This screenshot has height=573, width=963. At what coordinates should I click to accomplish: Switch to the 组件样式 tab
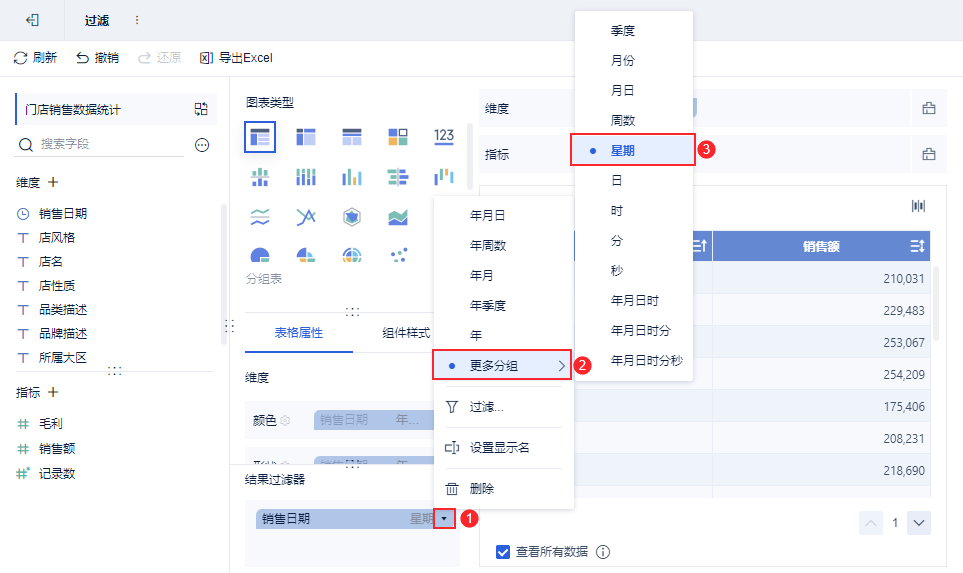[405, 333]
